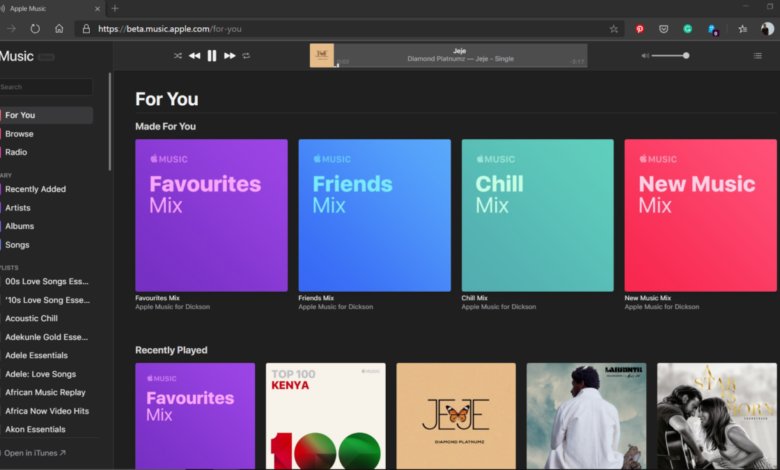780x470 pixels.
Task: Open '10s Love Song Essentials playlist
Action: [x=46, y=300]
